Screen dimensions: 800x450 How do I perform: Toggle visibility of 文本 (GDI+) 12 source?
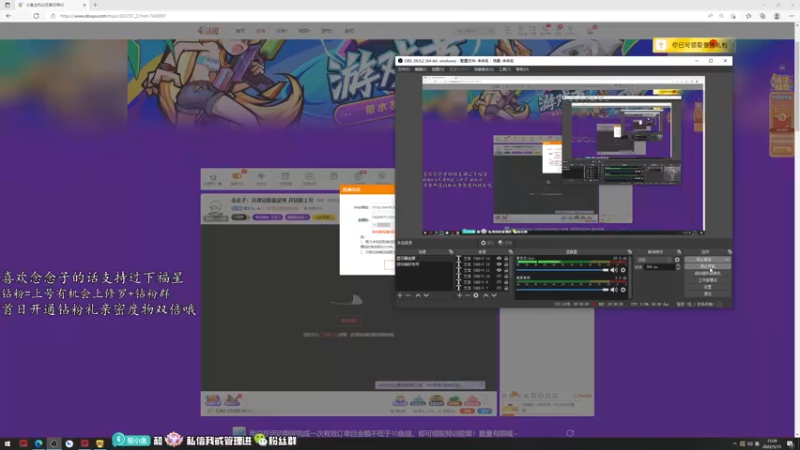(x=499, y=264)
